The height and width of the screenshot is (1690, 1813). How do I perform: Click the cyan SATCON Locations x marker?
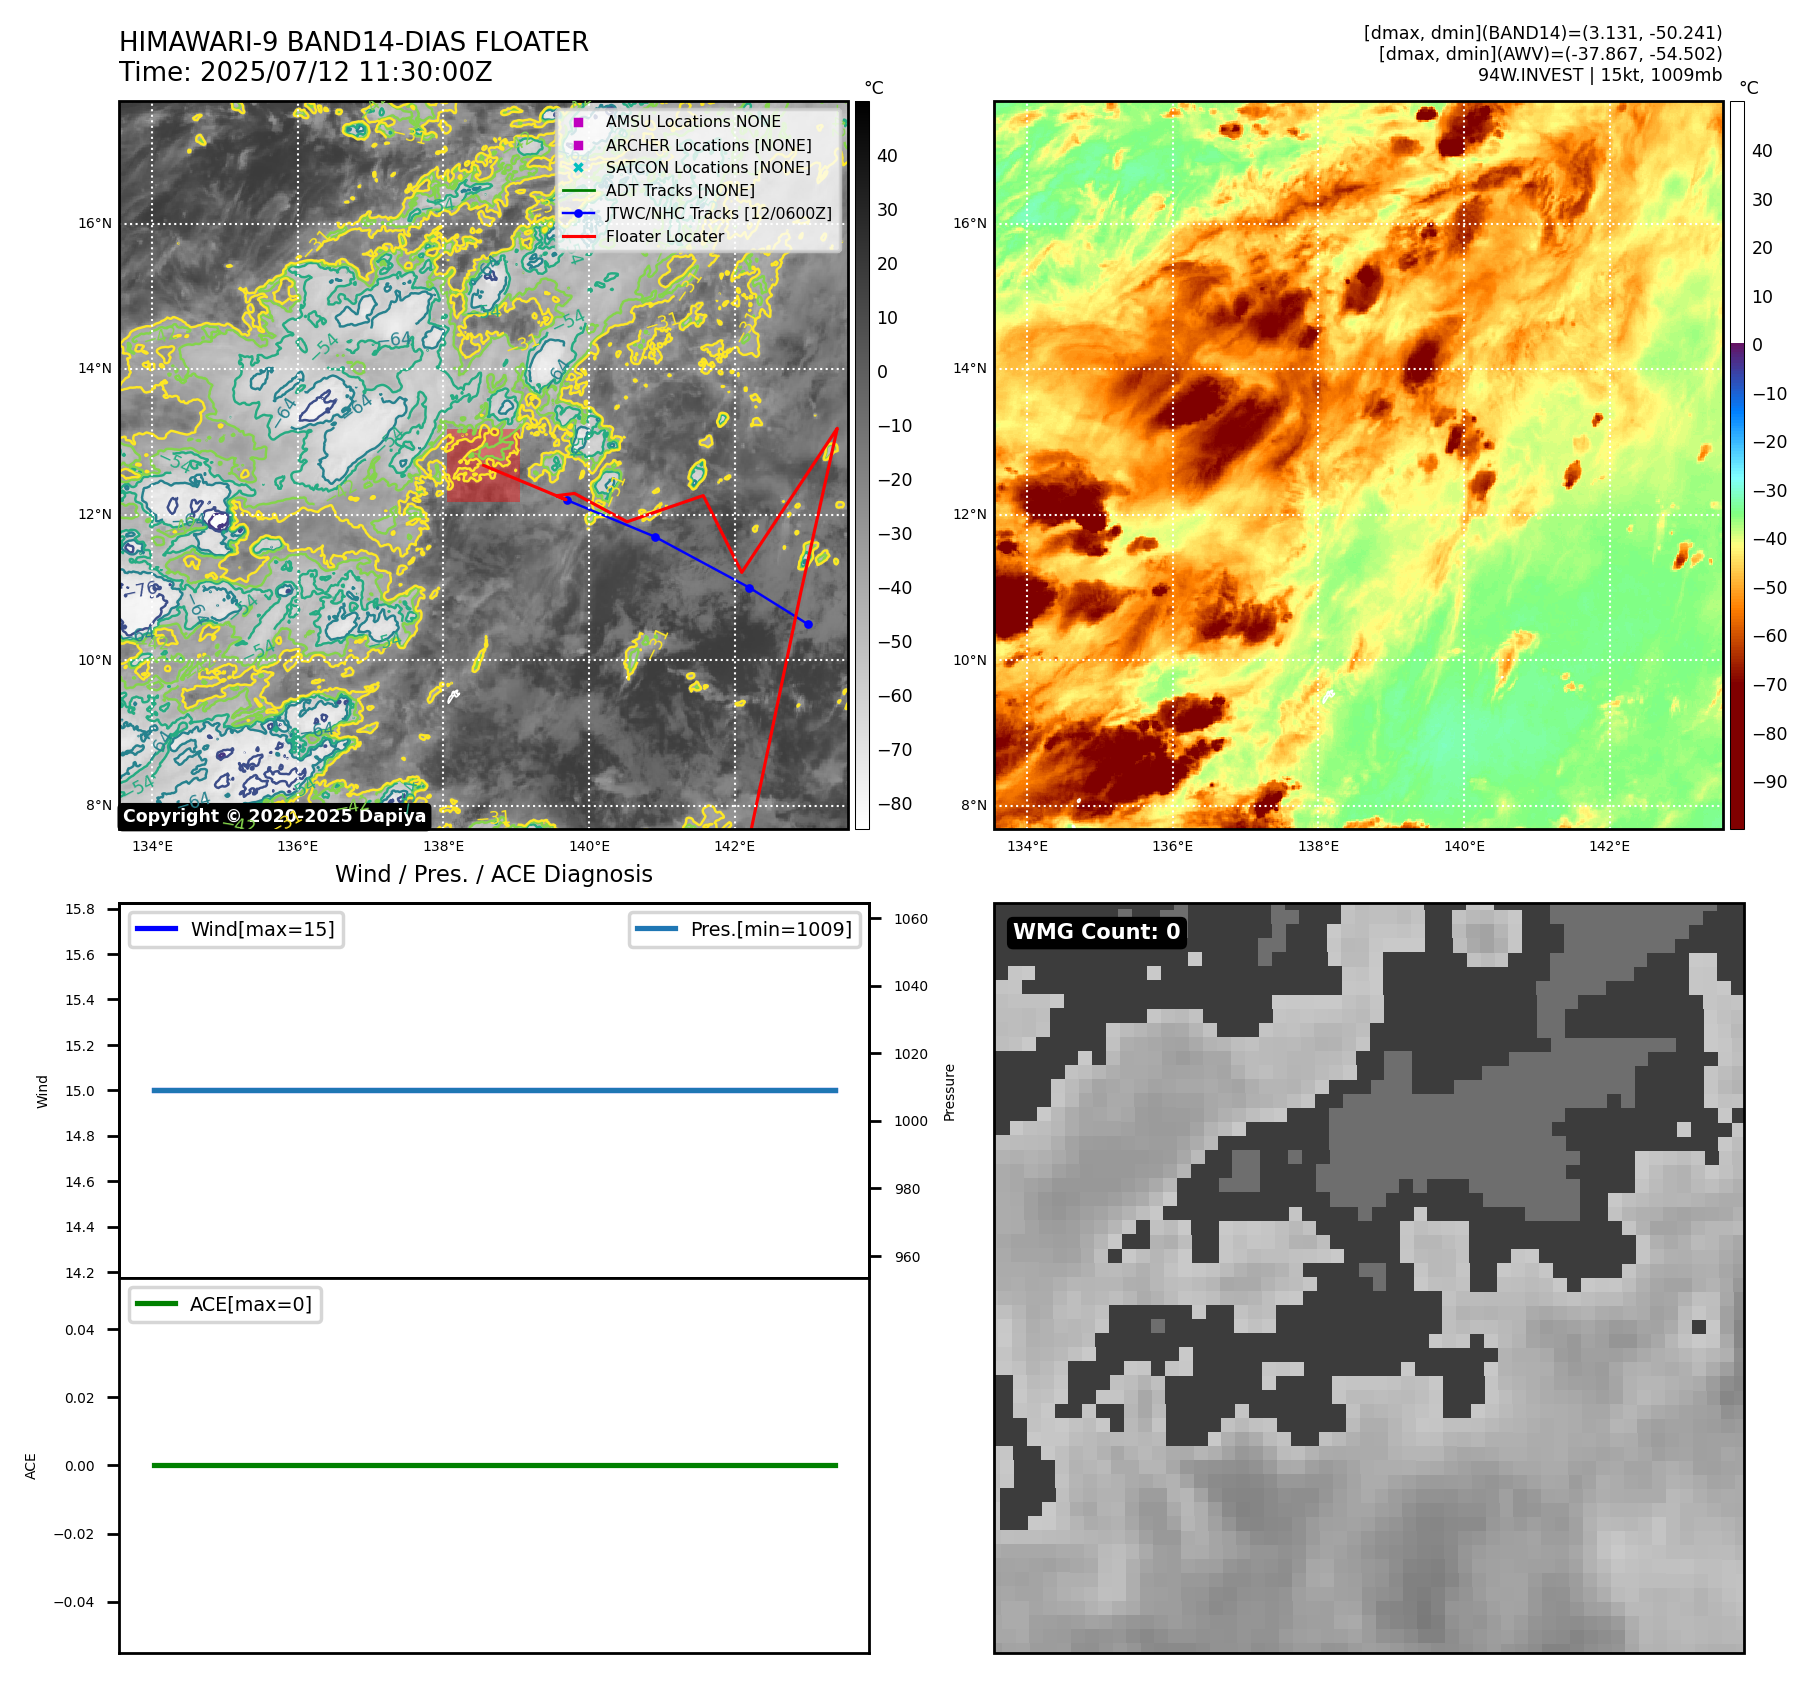[578, 168]
